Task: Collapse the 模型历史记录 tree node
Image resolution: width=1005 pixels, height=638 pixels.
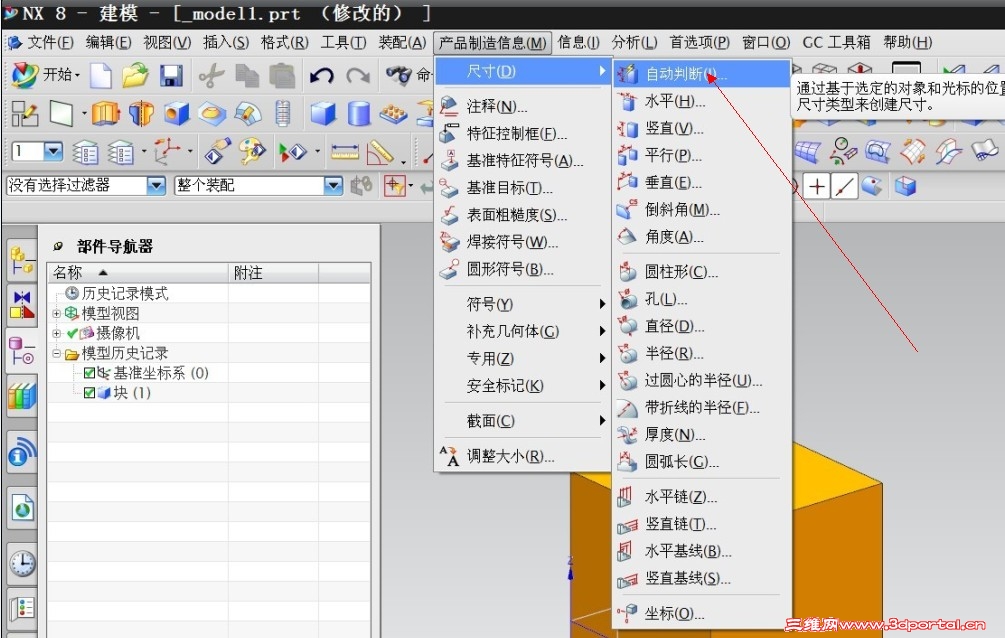Action: click(x=56, y=353)
